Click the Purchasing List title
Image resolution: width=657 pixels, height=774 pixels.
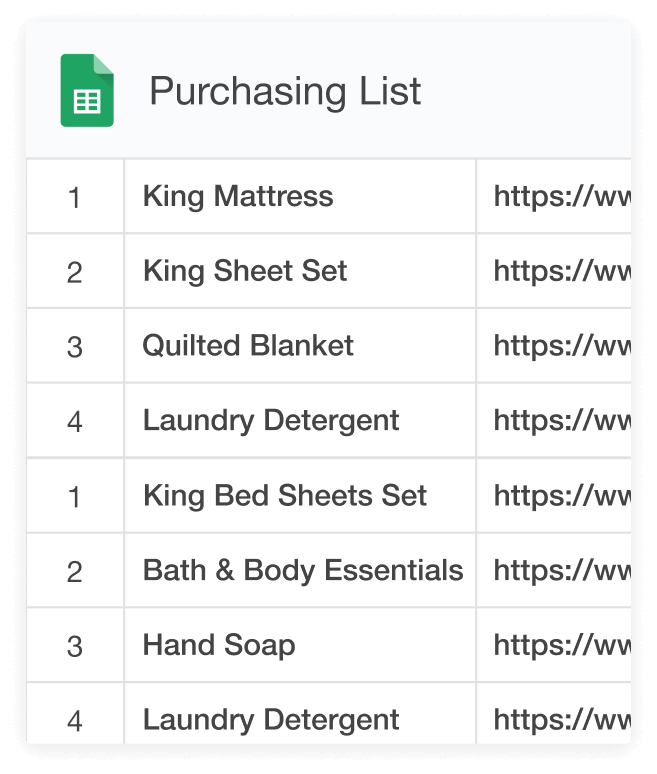click(x=285, y=92)
